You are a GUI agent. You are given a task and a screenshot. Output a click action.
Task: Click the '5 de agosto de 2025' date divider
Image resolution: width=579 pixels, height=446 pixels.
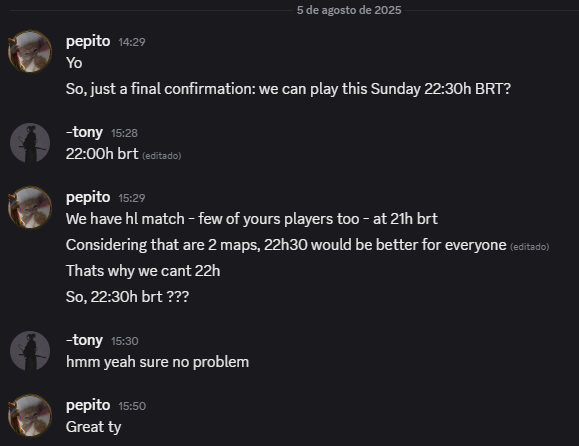pyautogui.click(x=349, y=10)
